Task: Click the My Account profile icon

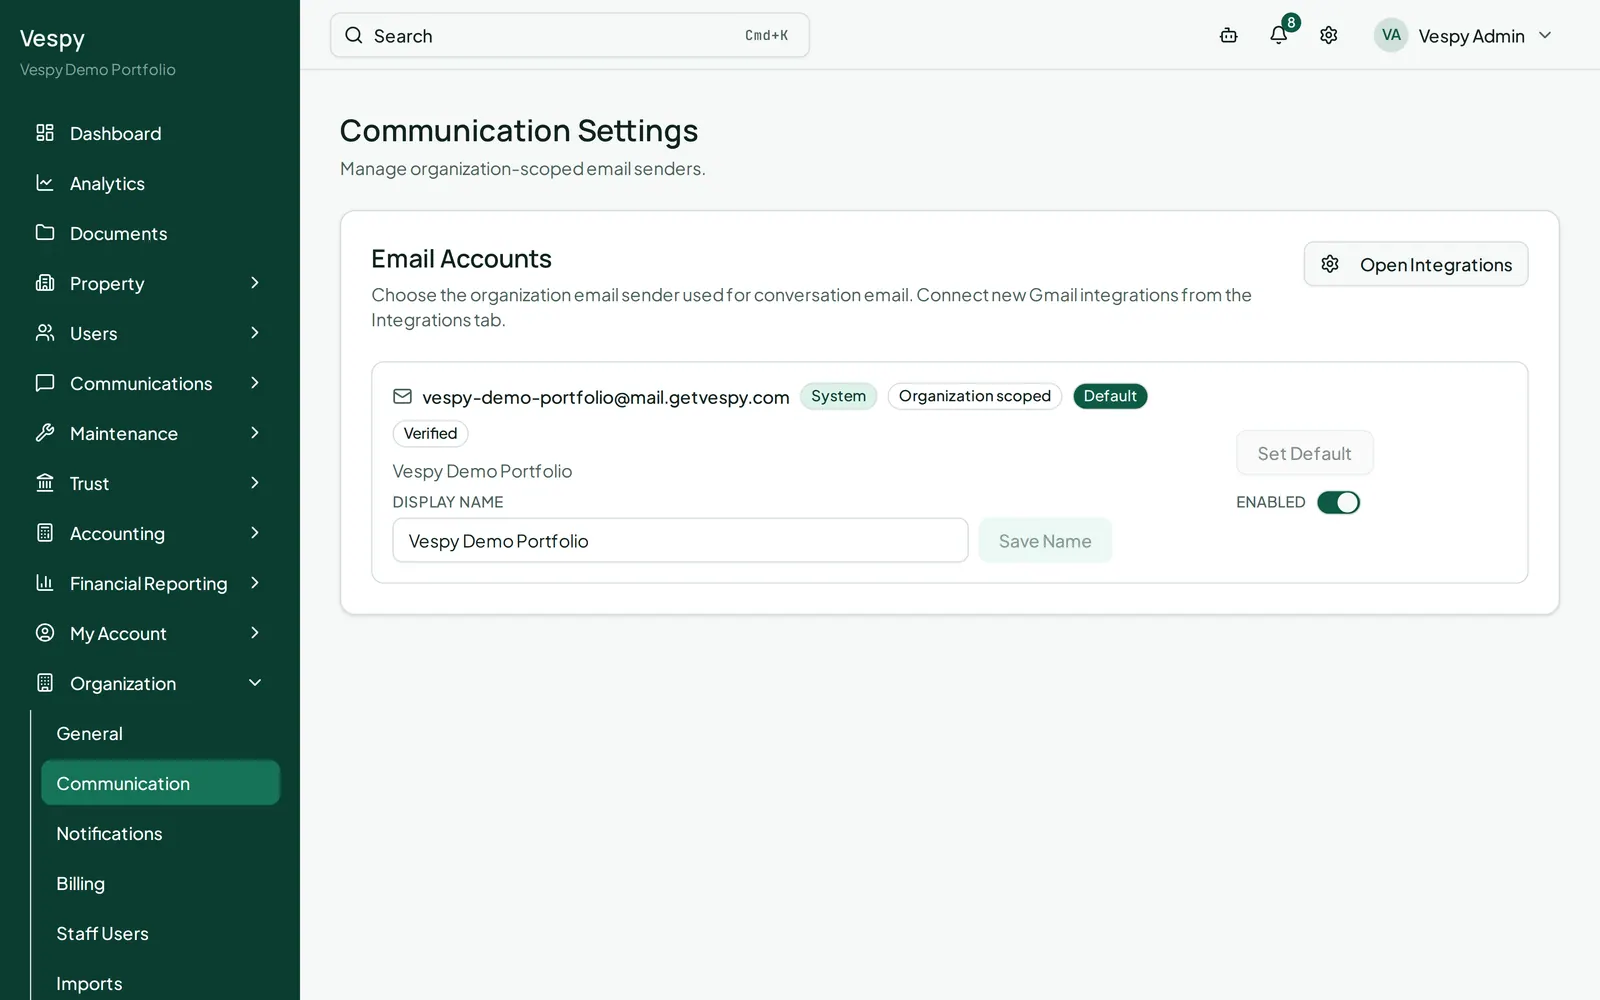Action: [45, 633]
